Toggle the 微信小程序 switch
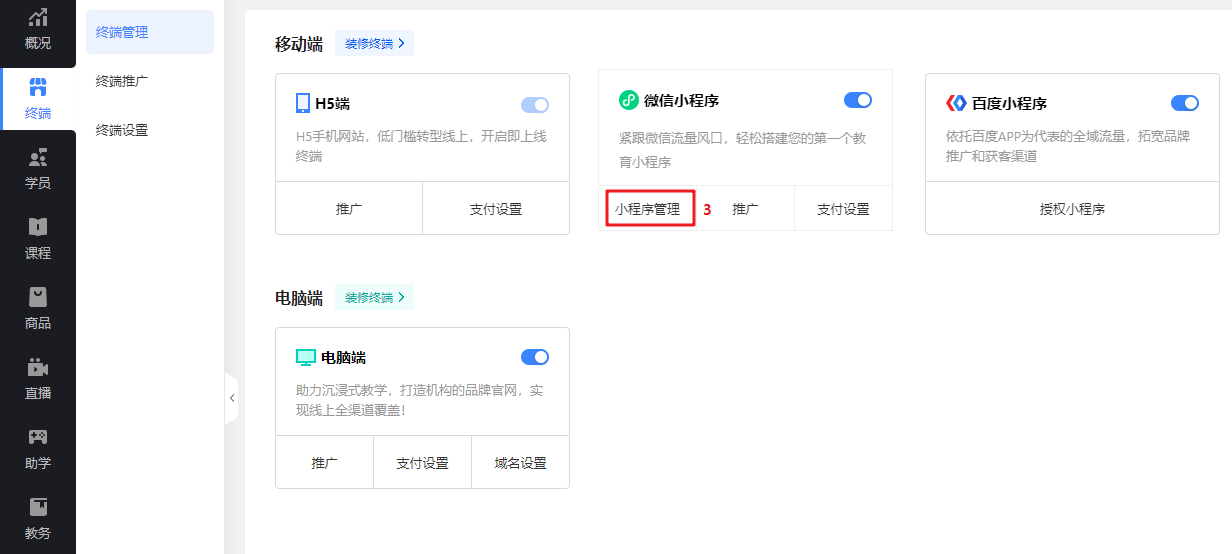The width and height of the screenshot is (1232, 554). (858, 100)
